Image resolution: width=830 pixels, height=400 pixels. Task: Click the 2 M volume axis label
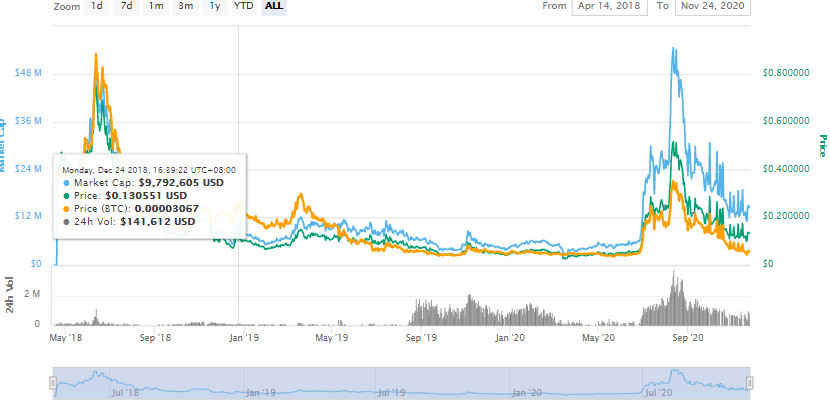tap(34, 294)
